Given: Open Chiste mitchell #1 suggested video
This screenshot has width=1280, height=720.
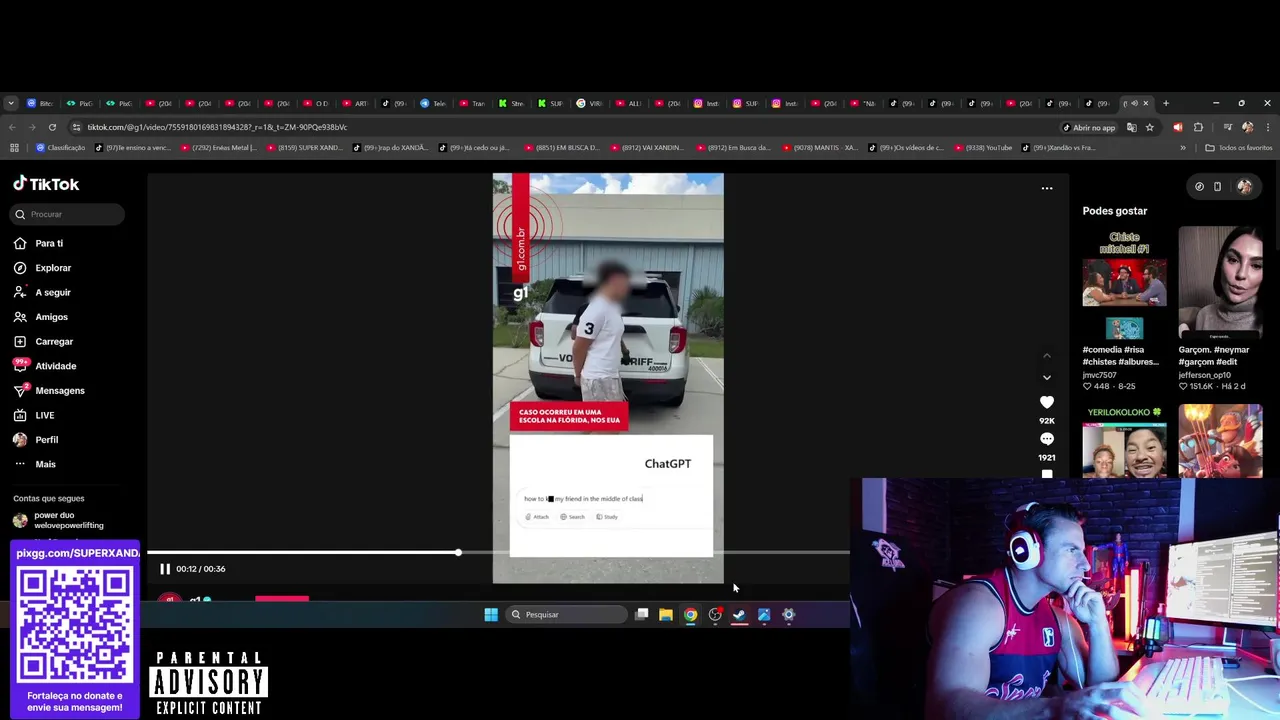Looking at the screenshot, I should pyautogui.click(x=1124, y=283).
